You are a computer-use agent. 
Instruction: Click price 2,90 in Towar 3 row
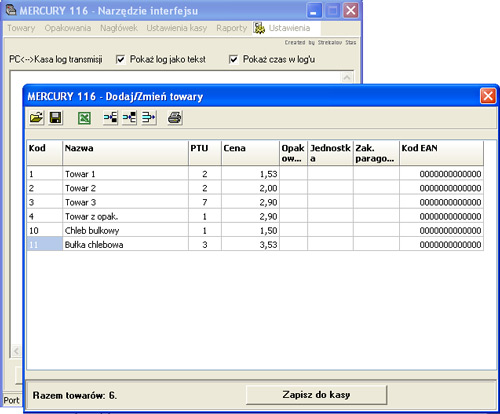coord(250,202)
